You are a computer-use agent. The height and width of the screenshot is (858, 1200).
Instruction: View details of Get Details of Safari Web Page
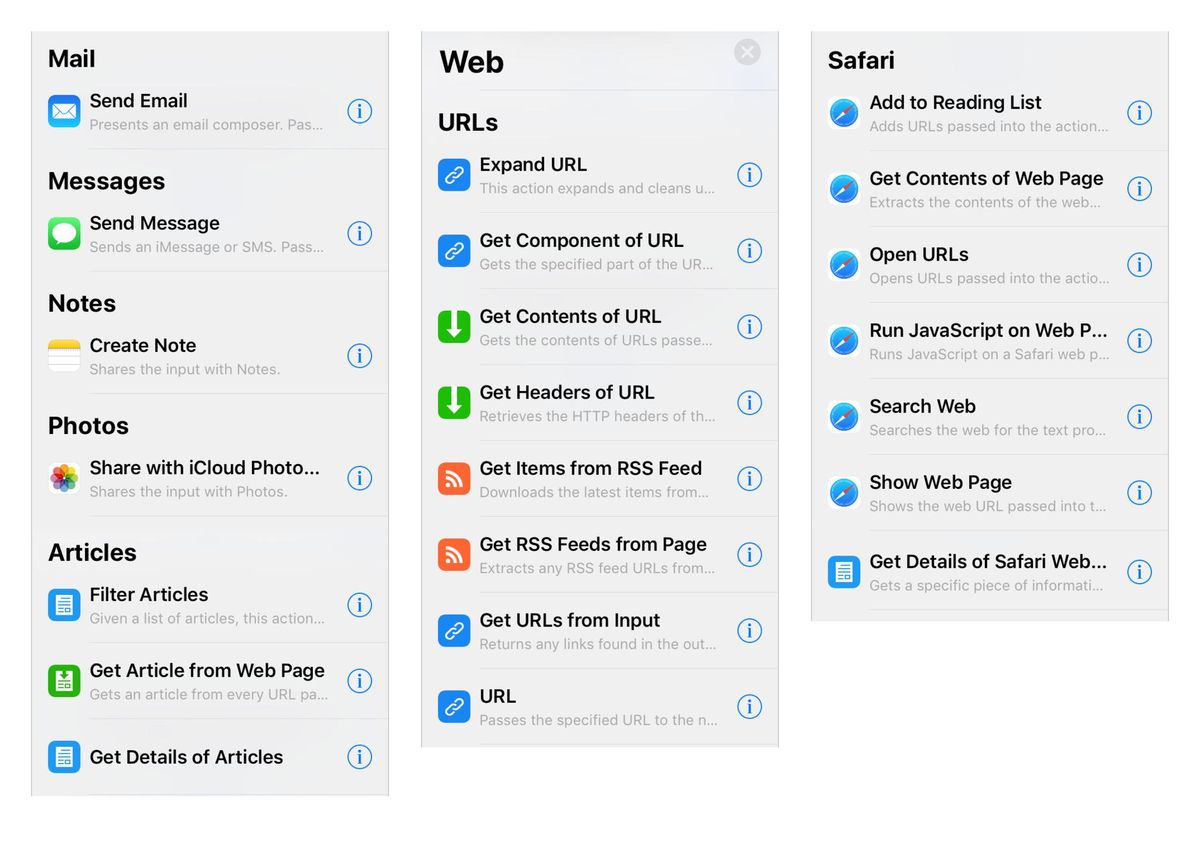coord(1139,572)
